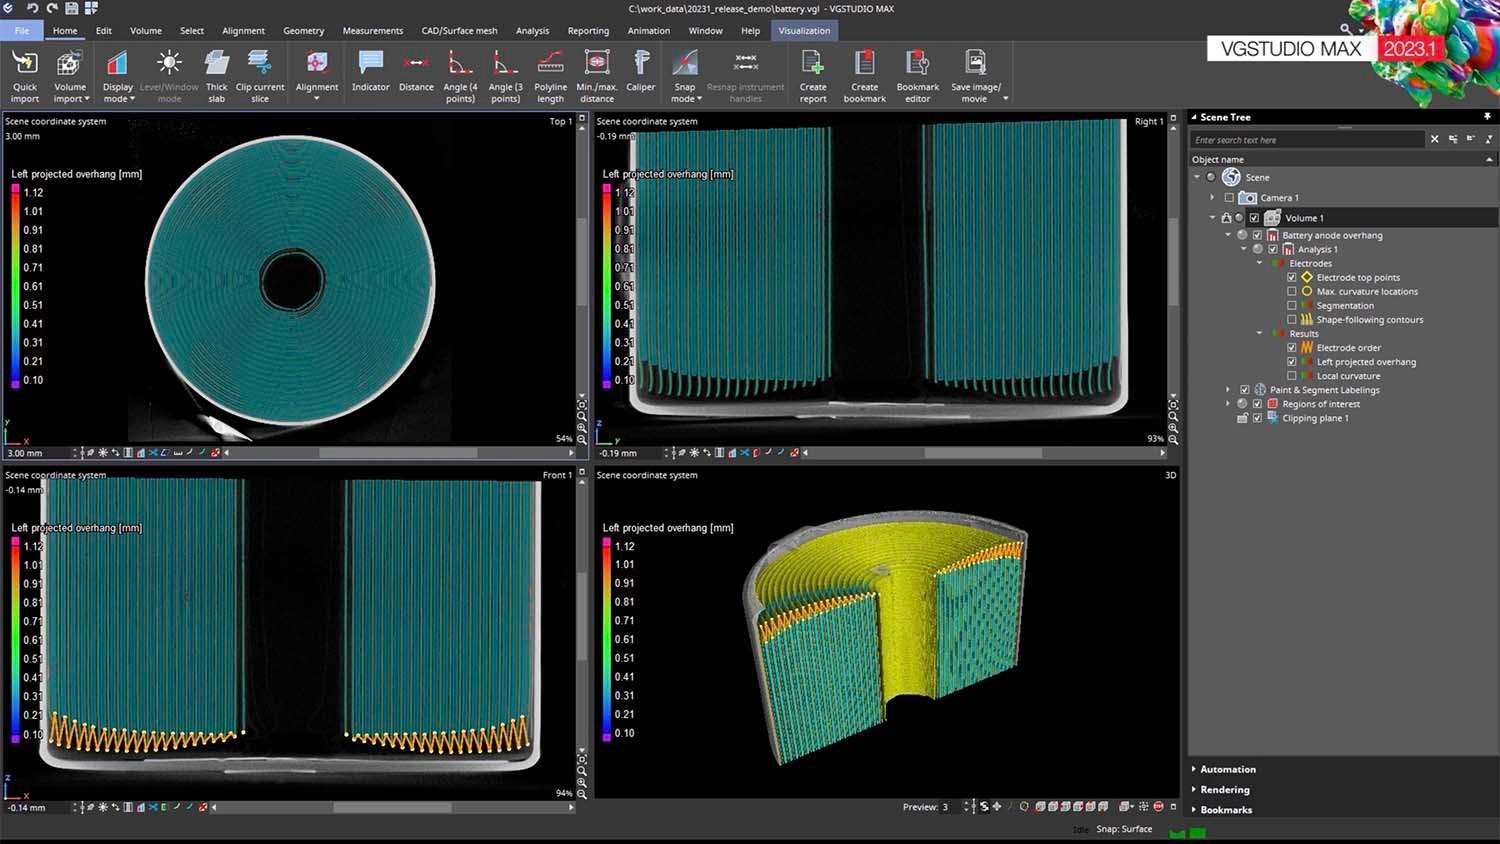Expand the Automation panel
The width and height of the screenshot is (1500, 844).
click(1227, 769)
